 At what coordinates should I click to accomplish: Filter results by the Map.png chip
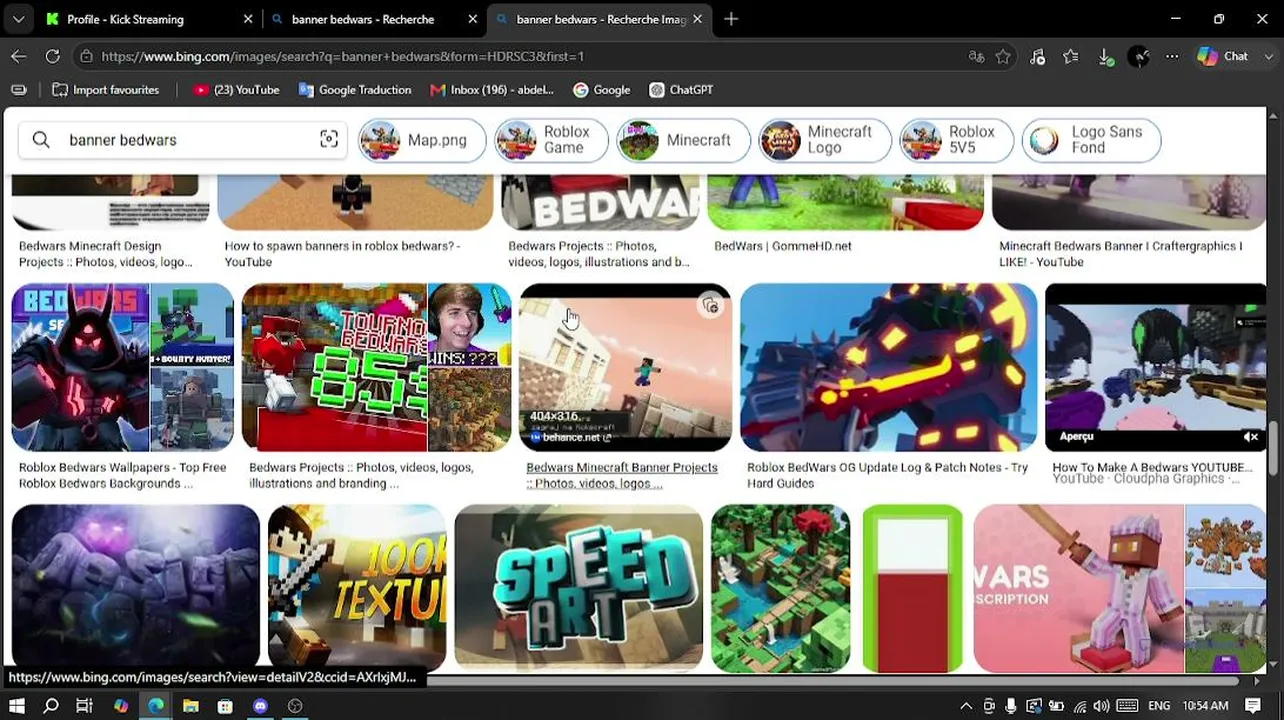click(x=422, y=140)
